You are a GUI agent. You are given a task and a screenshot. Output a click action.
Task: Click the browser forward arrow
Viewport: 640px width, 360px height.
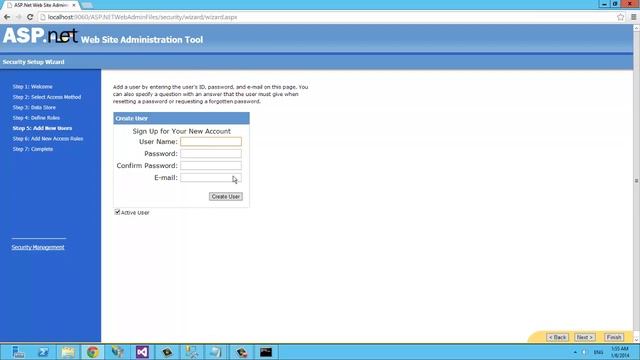[18, 17]
